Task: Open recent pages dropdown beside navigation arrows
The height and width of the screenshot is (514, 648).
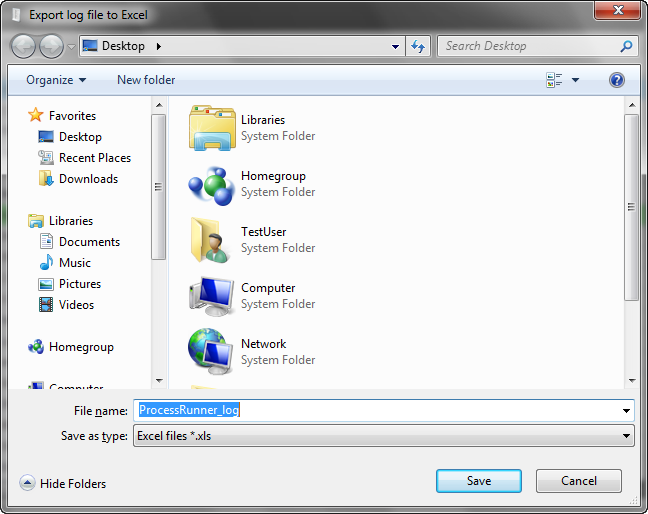Action: click(71, 46)
